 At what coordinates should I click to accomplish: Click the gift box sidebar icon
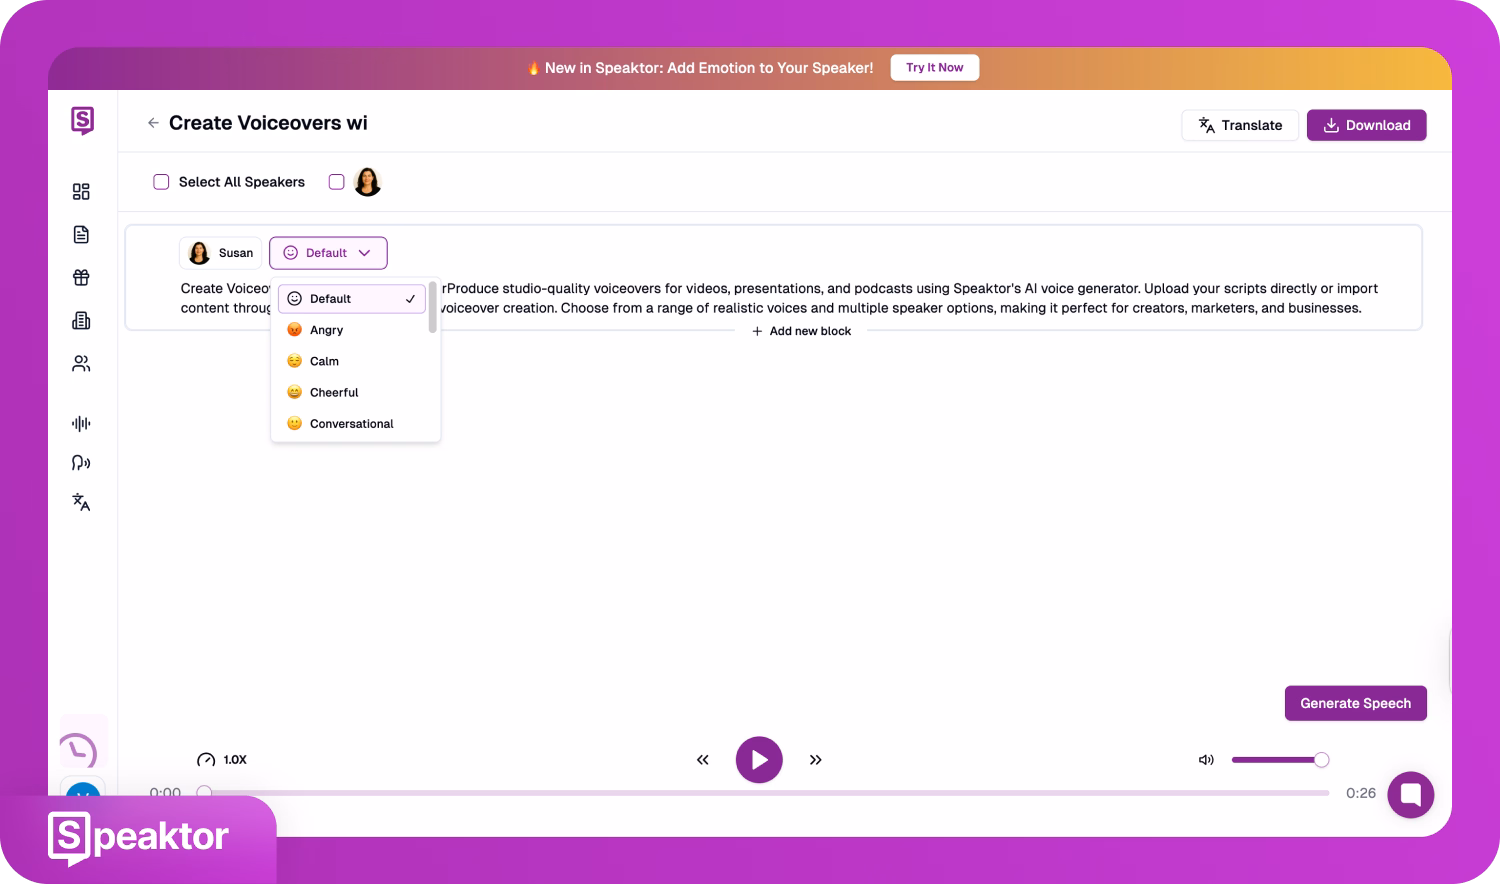(81, 277)
